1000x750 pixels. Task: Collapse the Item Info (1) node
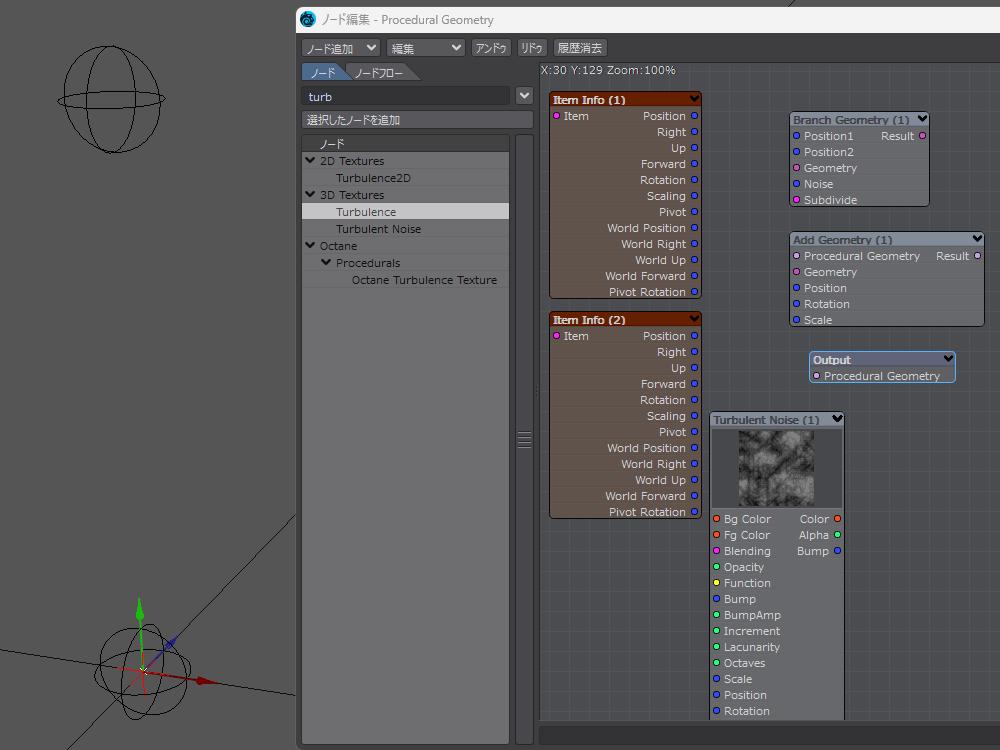point(692,99)
